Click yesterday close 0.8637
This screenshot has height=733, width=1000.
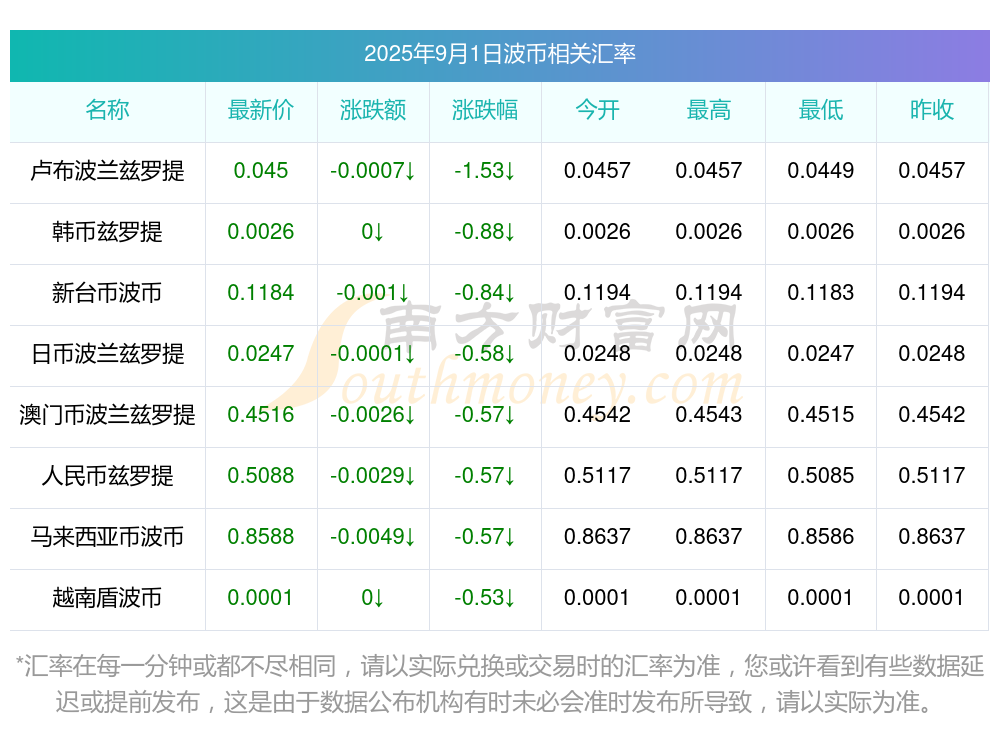click(x=932, y=537)
